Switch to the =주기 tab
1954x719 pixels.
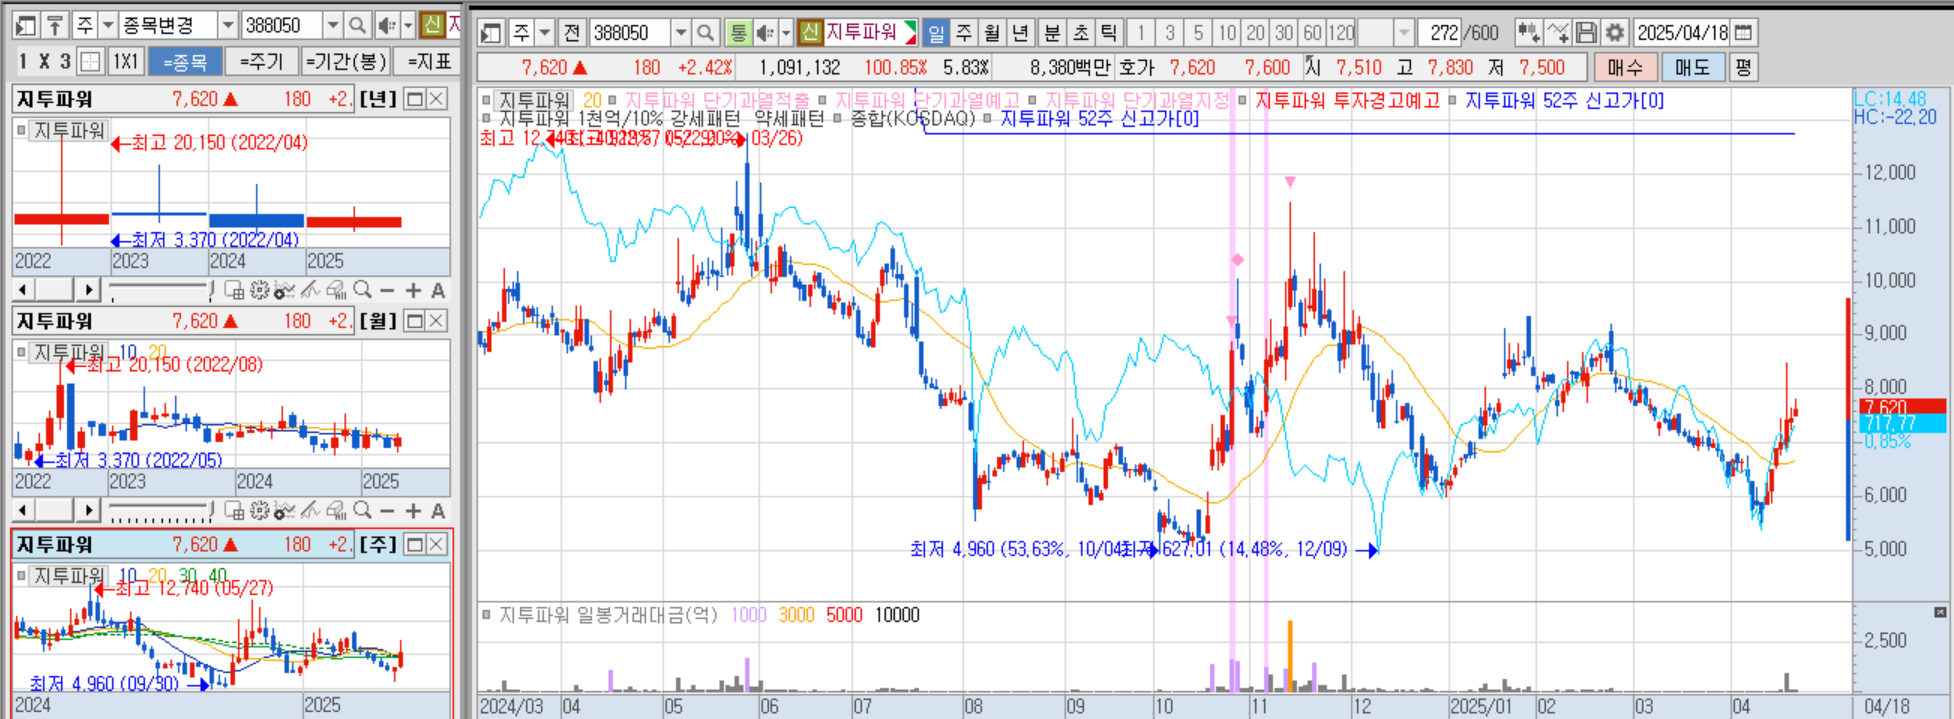click(x=262, y=62)
